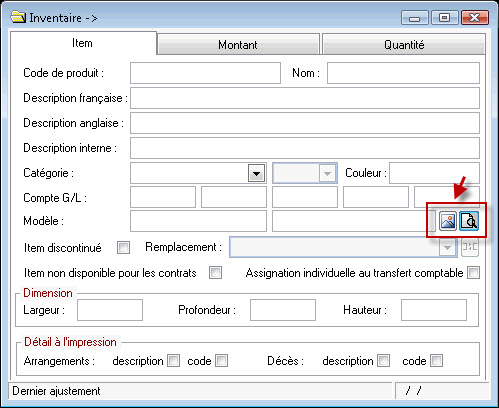Expand the Remplacement dropdown arrow

[447, 247]
